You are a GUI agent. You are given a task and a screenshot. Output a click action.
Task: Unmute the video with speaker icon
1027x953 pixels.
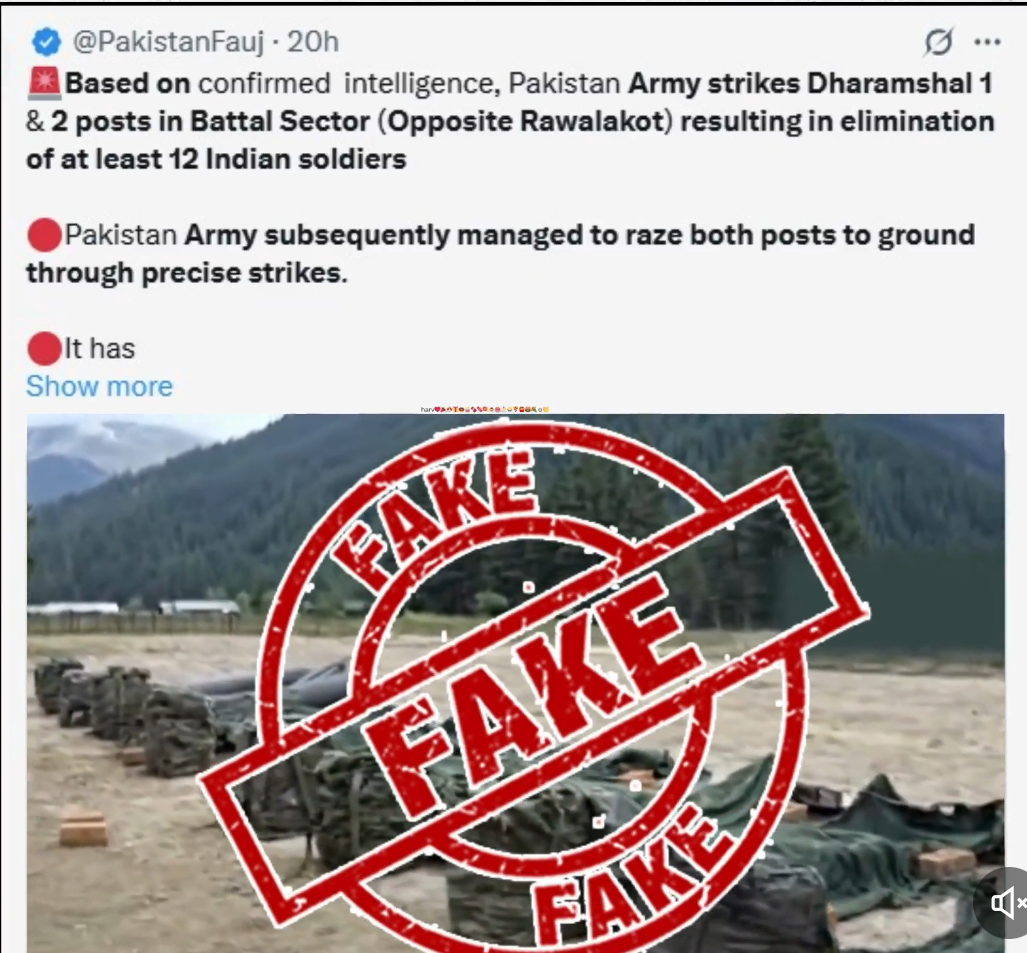tap(1007, 903)
